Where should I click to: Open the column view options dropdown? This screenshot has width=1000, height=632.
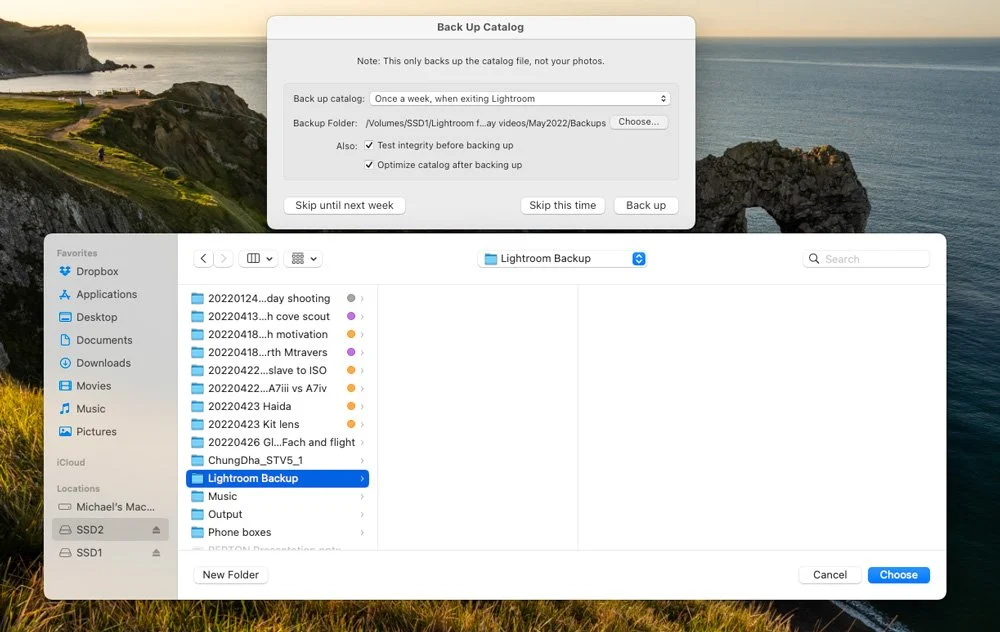click(x=258, y=258)
